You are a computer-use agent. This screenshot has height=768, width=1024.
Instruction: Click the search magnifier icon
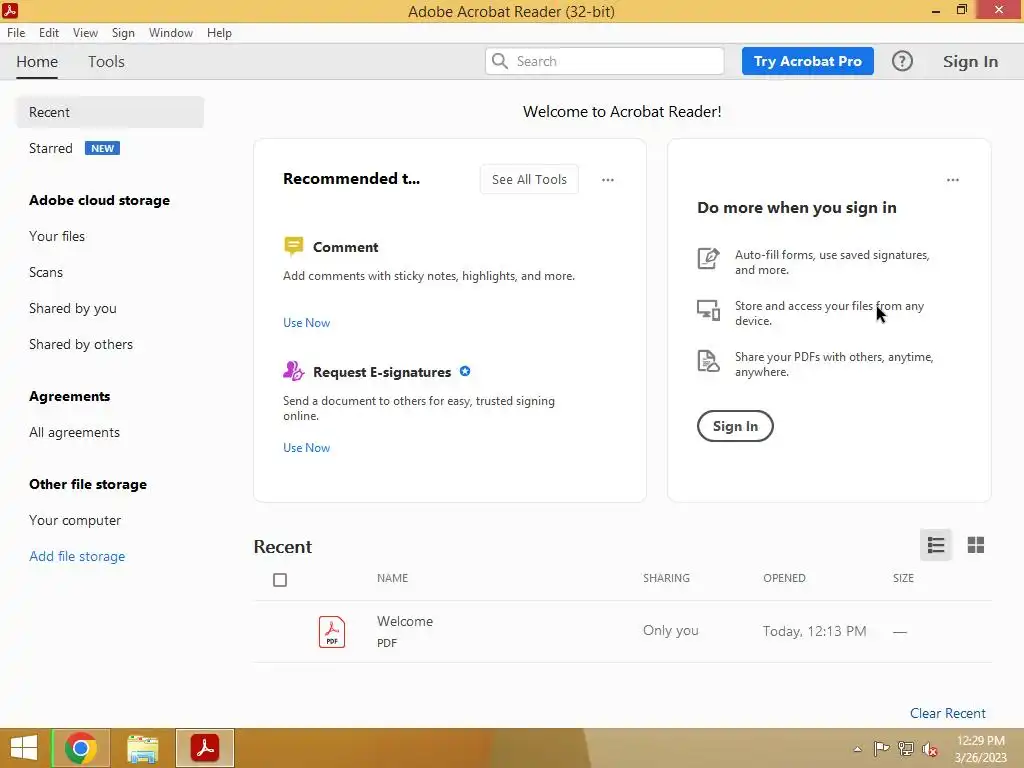click(x=500, y=61)
